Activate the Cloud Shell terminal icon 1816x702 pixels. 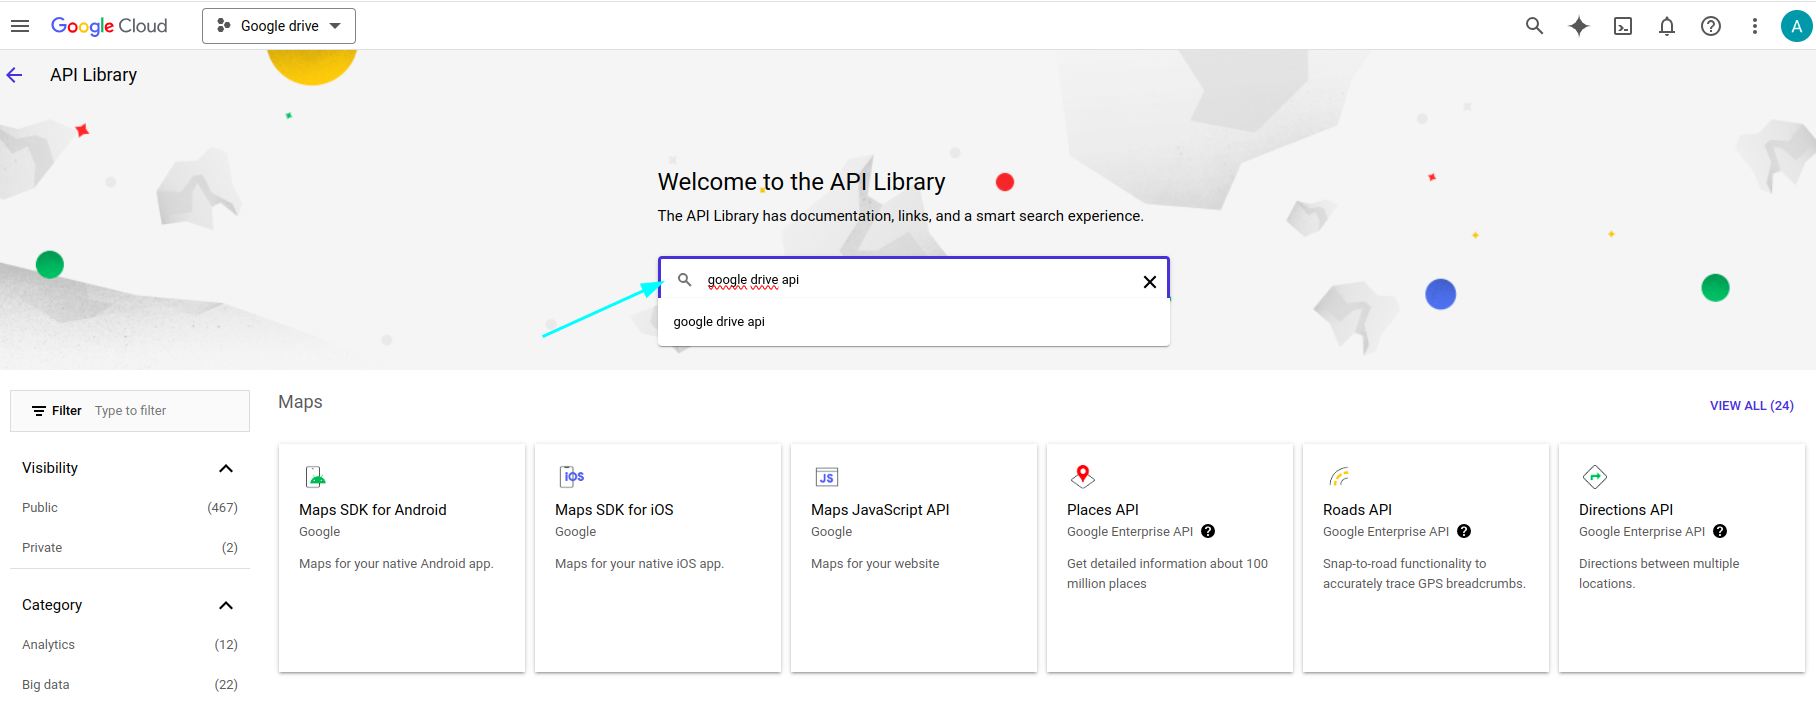pos(1623,26)
